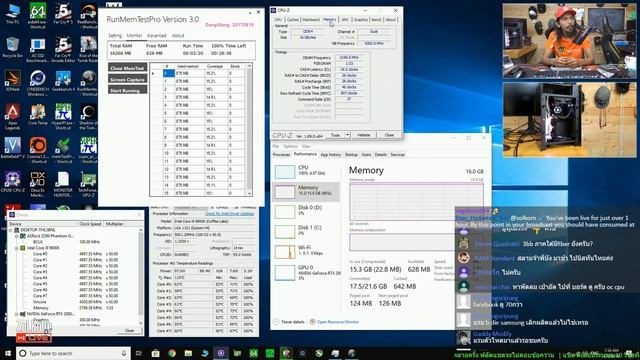640x360 pixels.
Task: Select Disk 0 (D:) in the performance sidebar
Action: click(306, 211)
